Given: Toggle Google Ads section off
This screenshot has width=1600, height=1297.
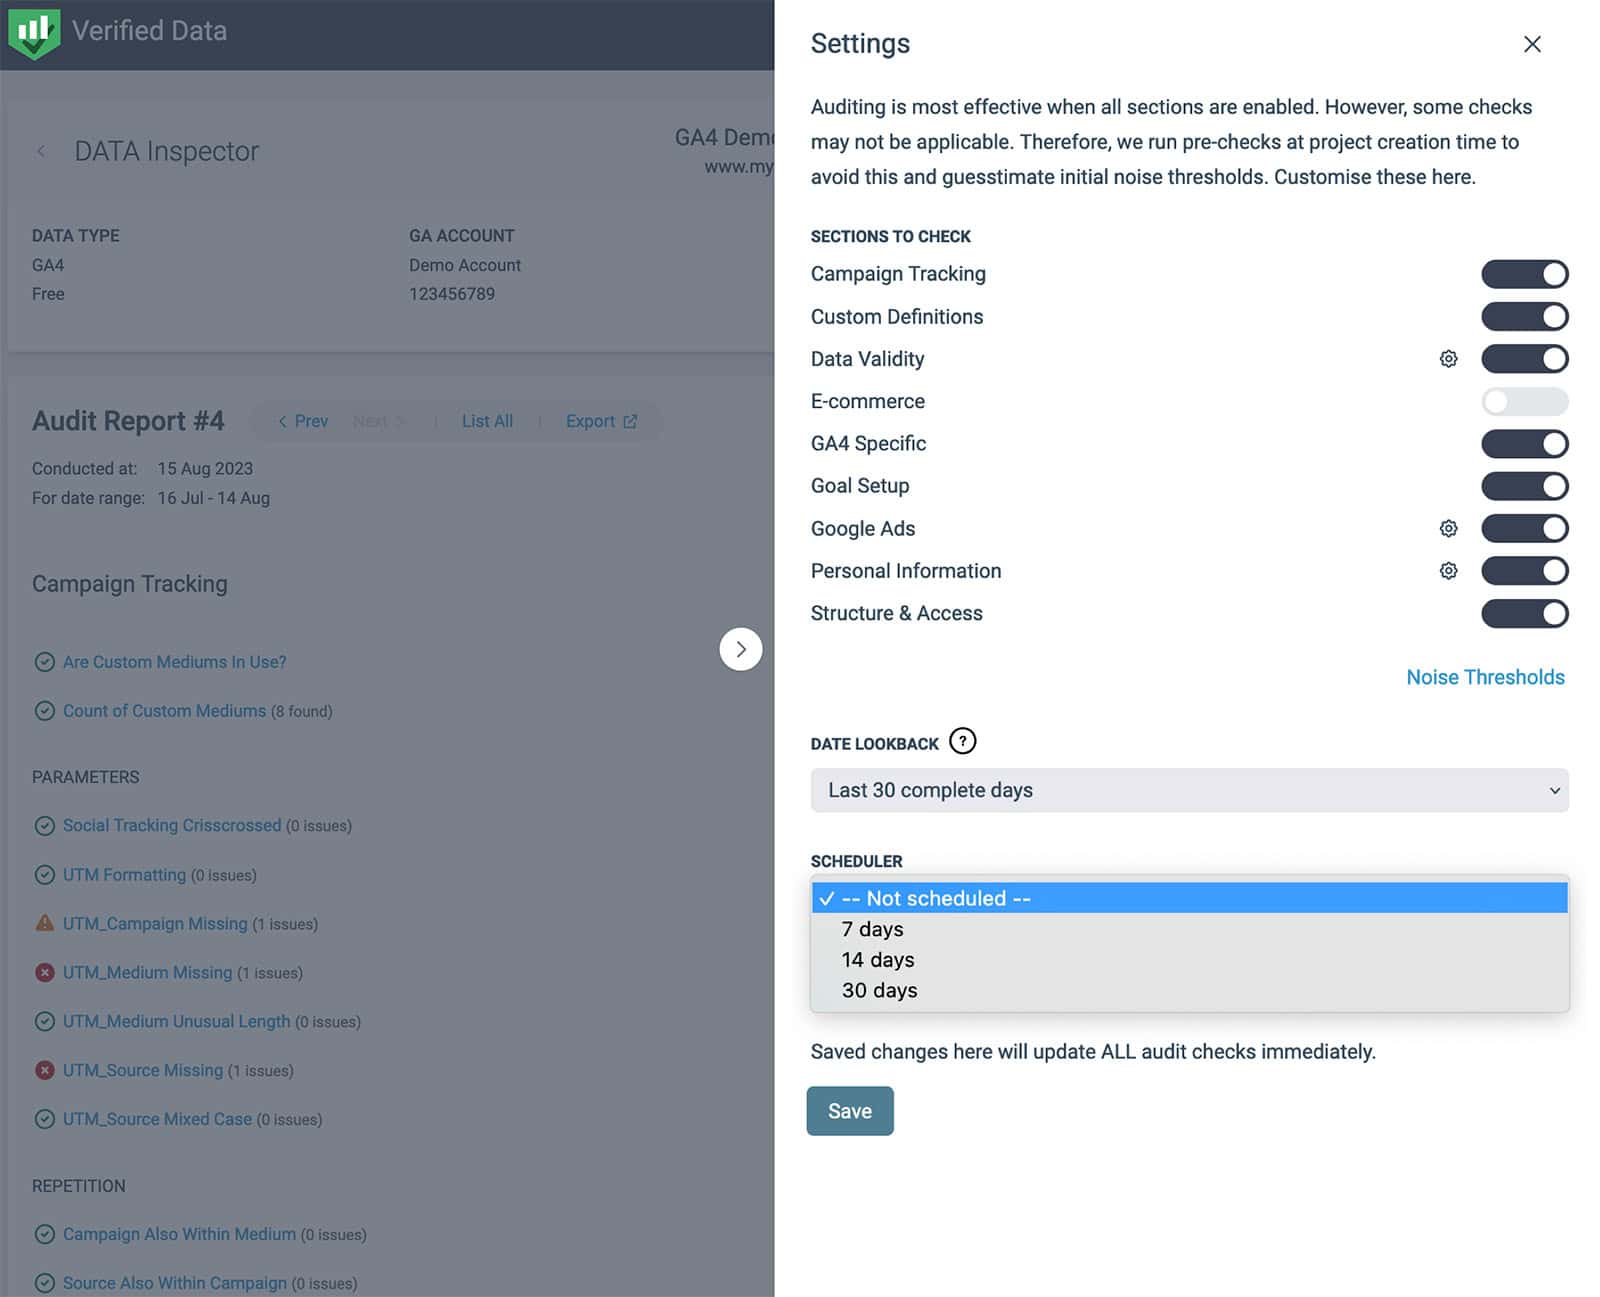Looking at the screenshot, I should (1524, 528).
